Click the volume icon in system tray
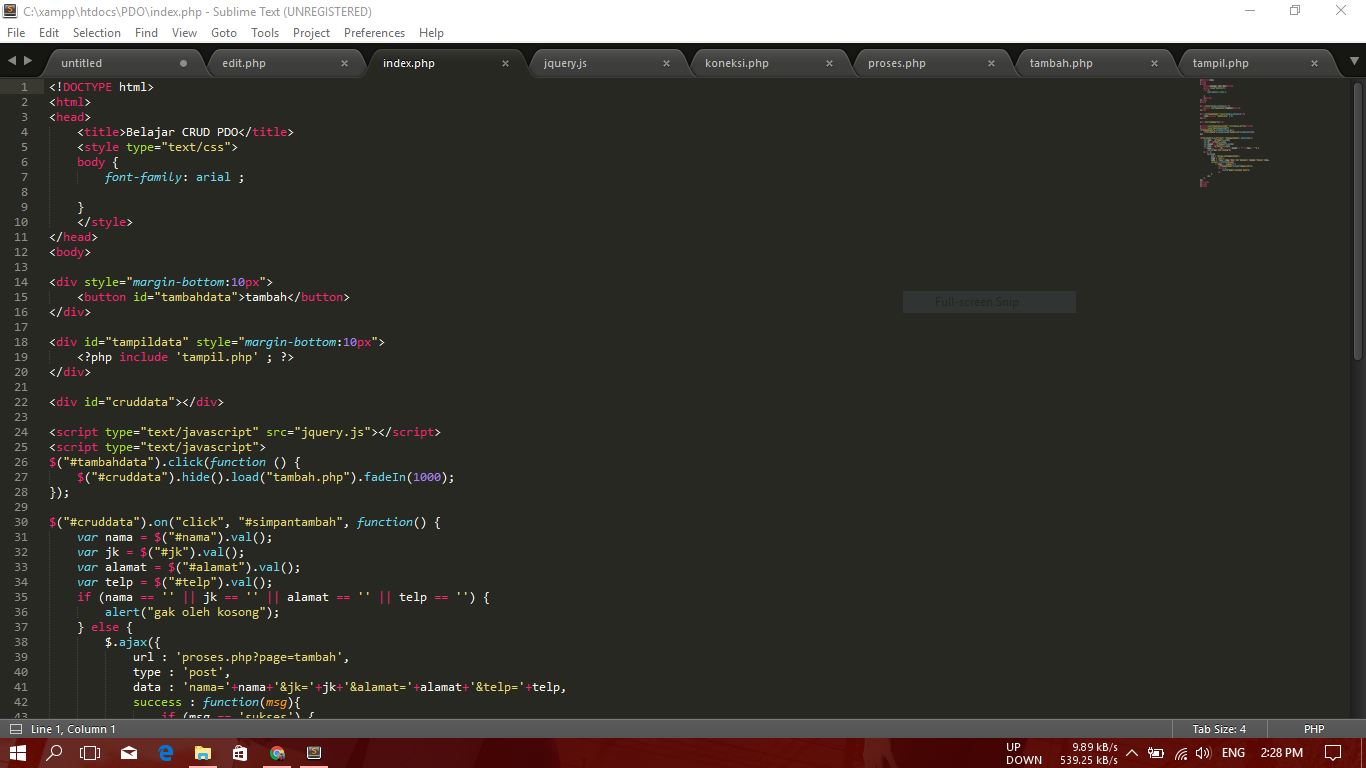 [1203, 755]
